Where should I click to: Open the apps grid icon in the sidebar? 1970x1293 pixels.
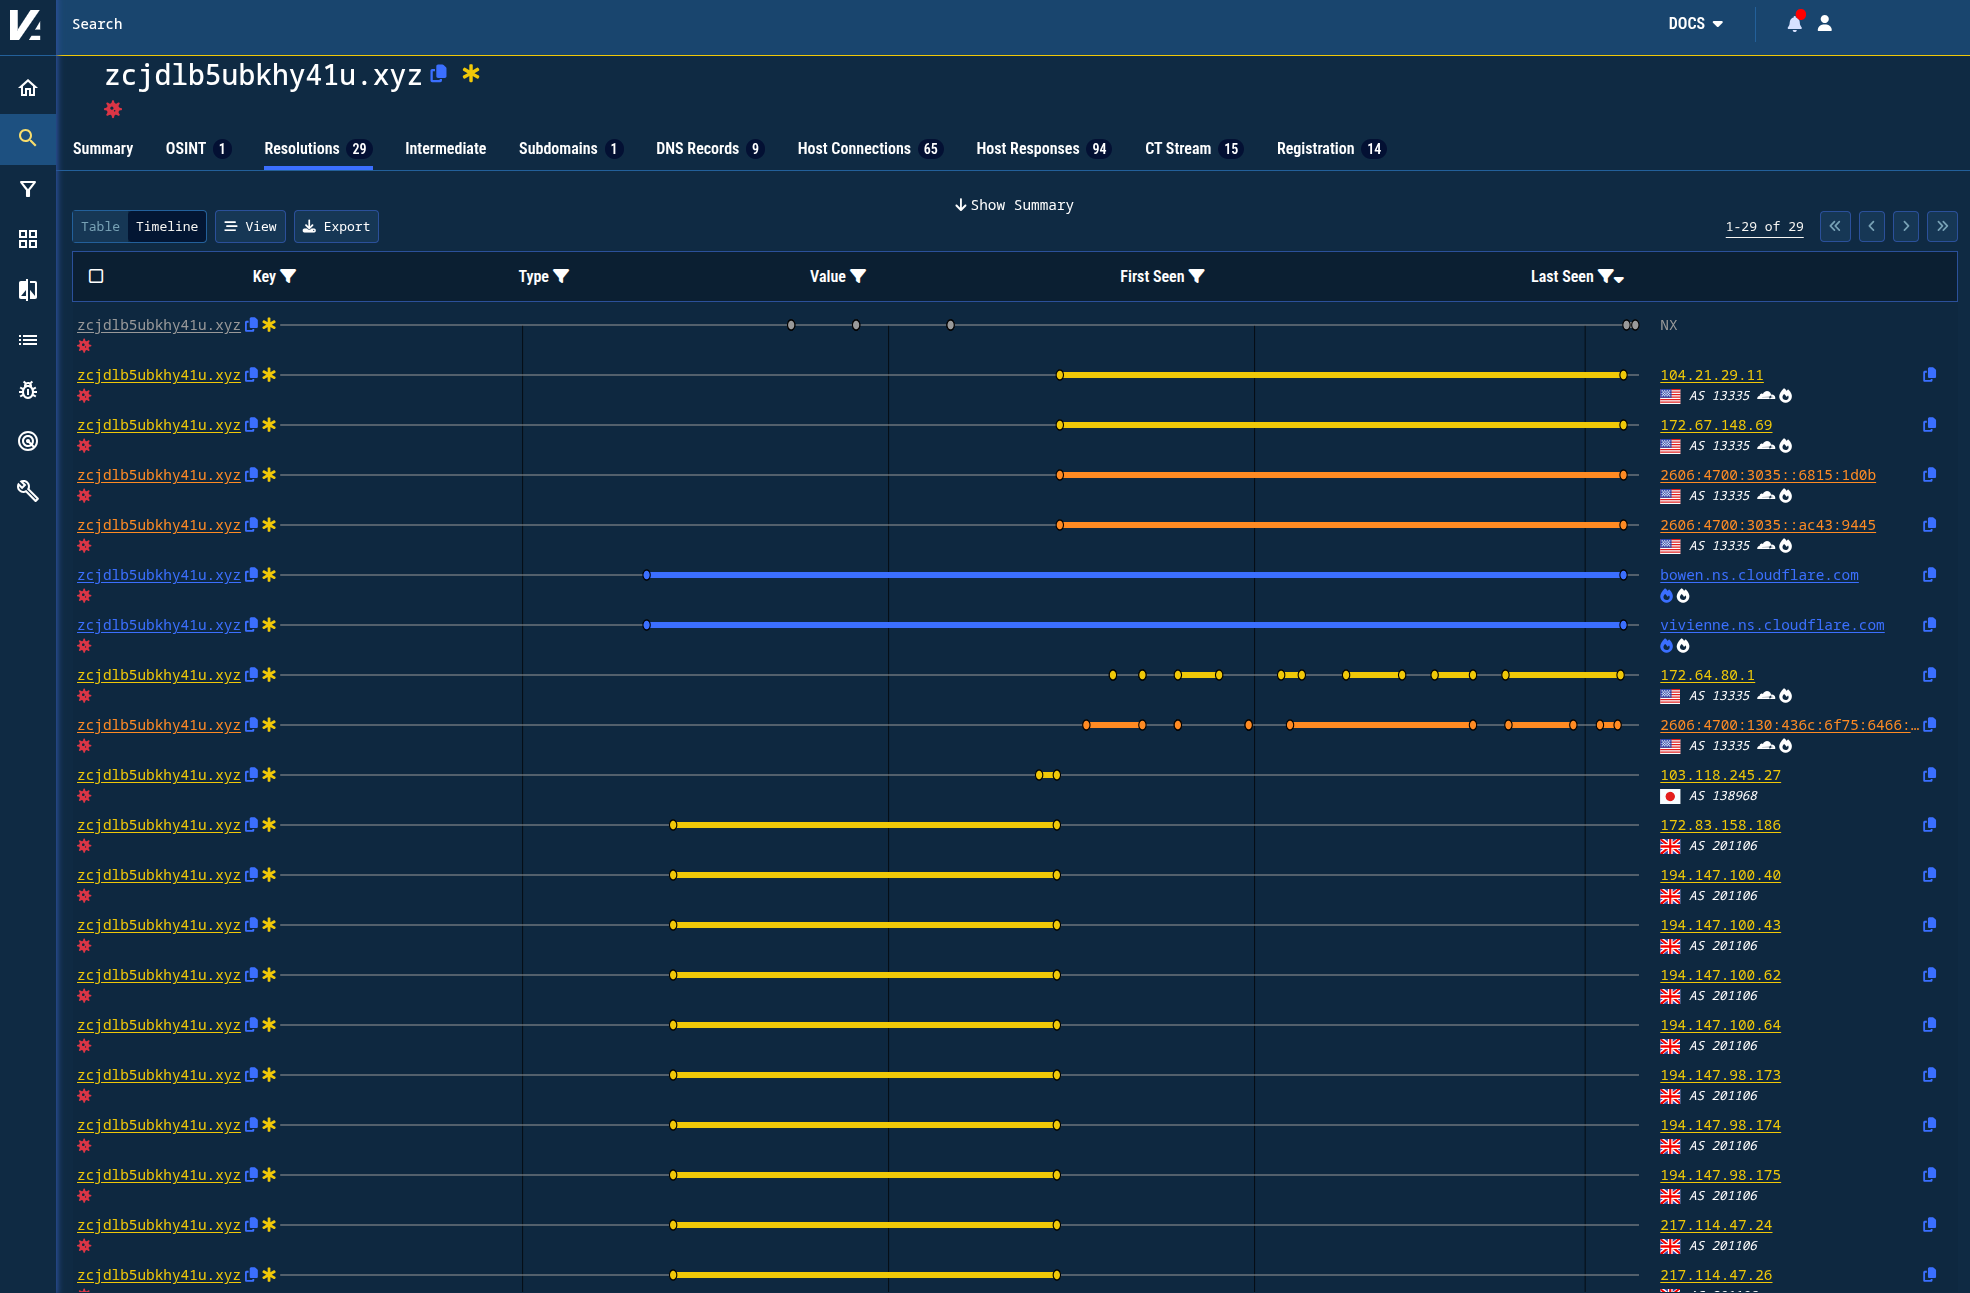(28, 239)
